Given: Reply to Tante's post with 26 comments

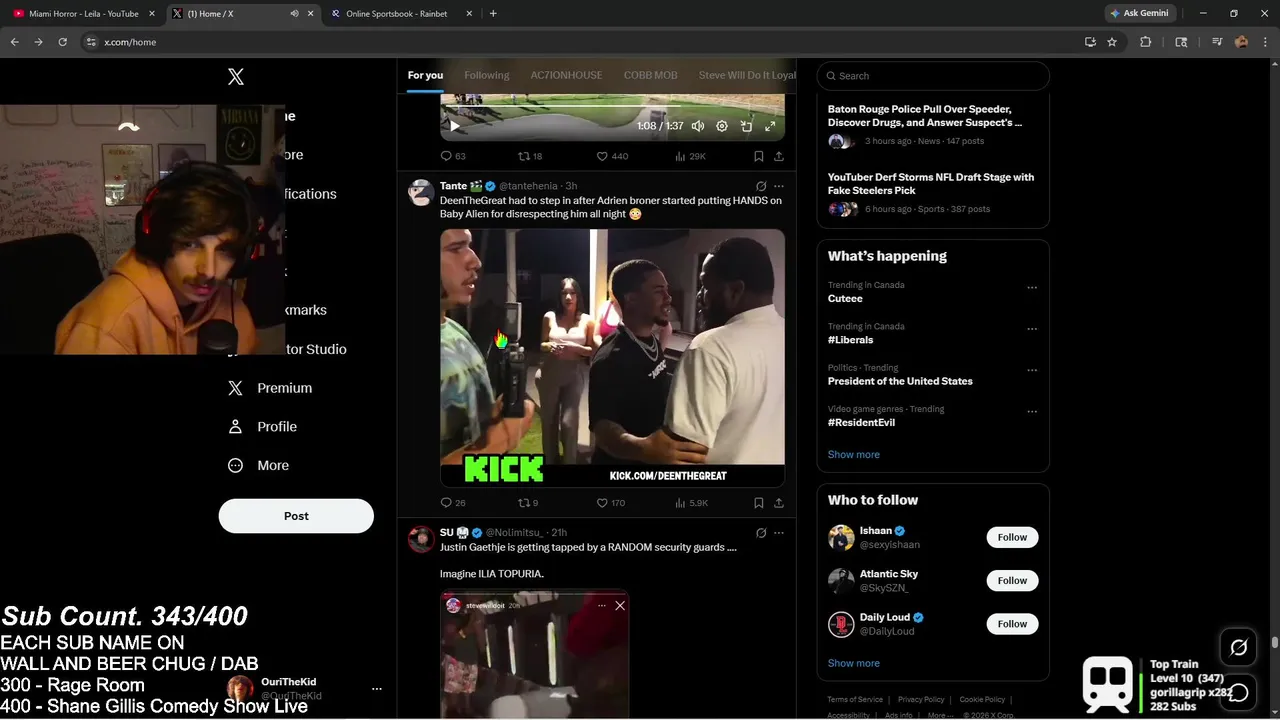Looking at the screenshot, I should click(453, 503).
